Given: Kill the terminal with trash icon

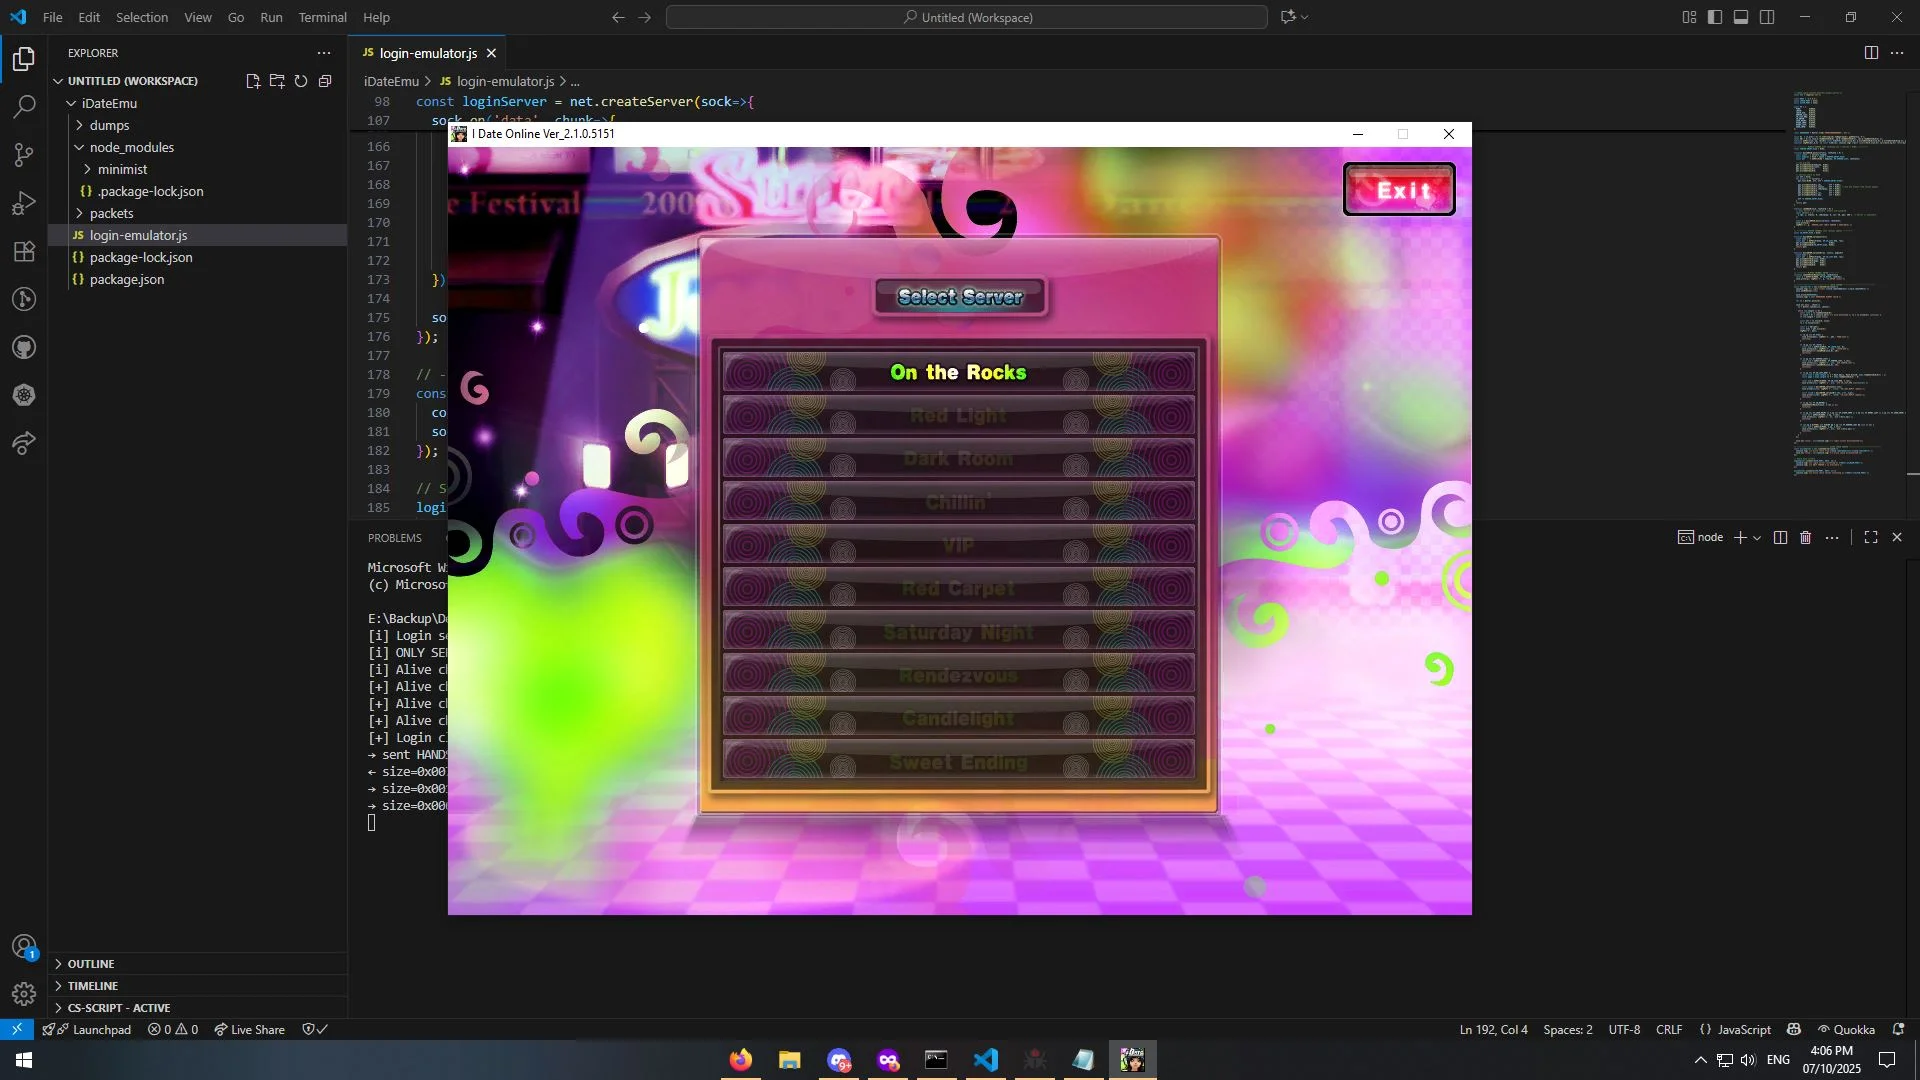Looking at the screenshot, I should click(1806, 537).
